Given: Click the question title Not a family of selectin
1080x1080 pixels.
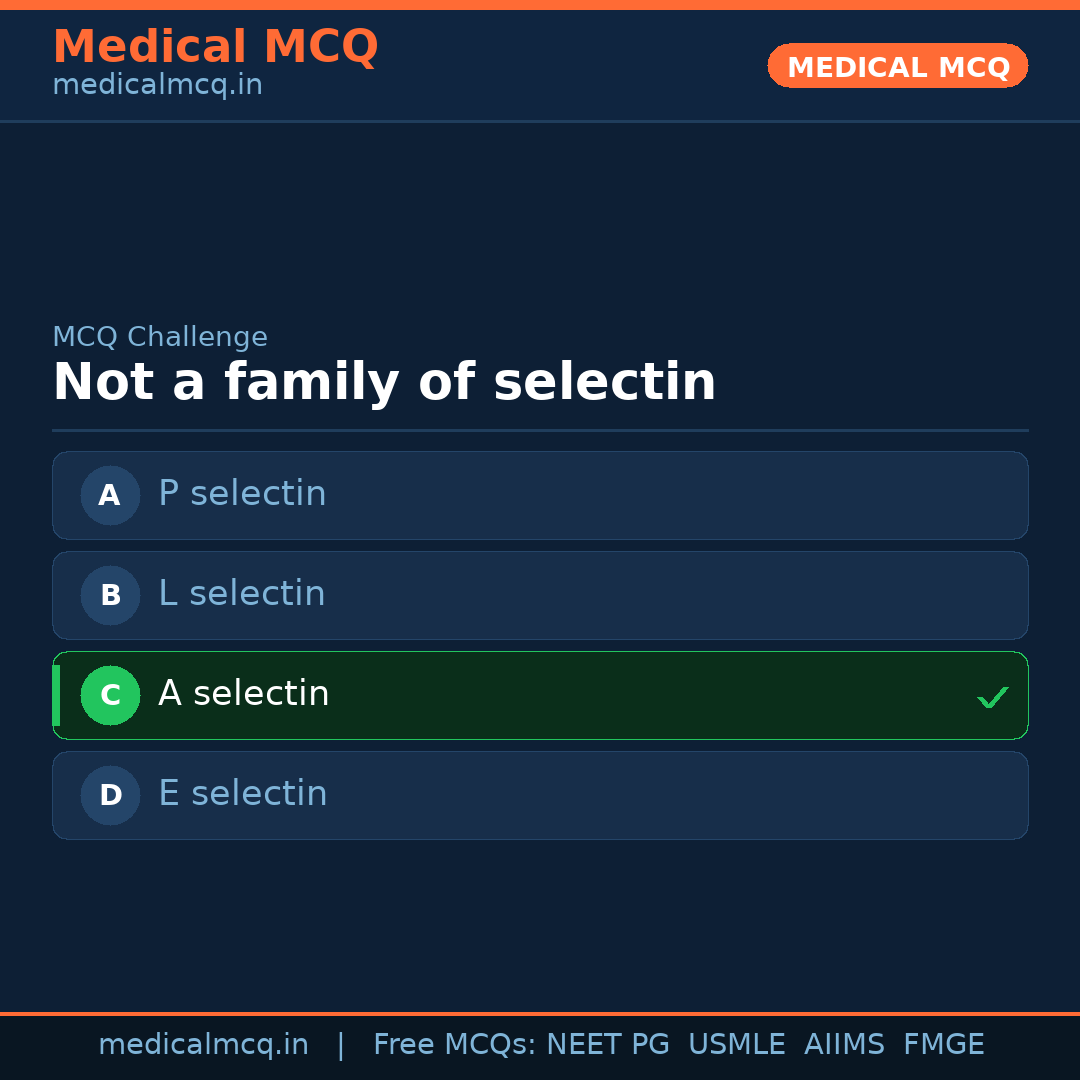Looking at the screenshot, I should point(384,381).
